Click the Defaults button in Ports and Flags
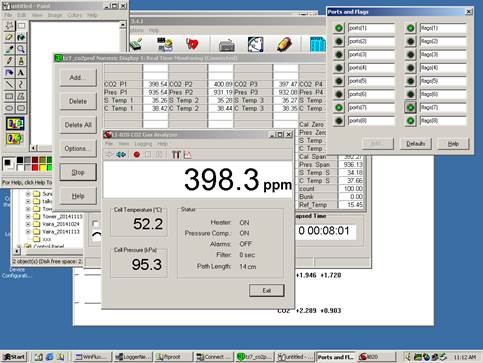 (x=416, y=144)
